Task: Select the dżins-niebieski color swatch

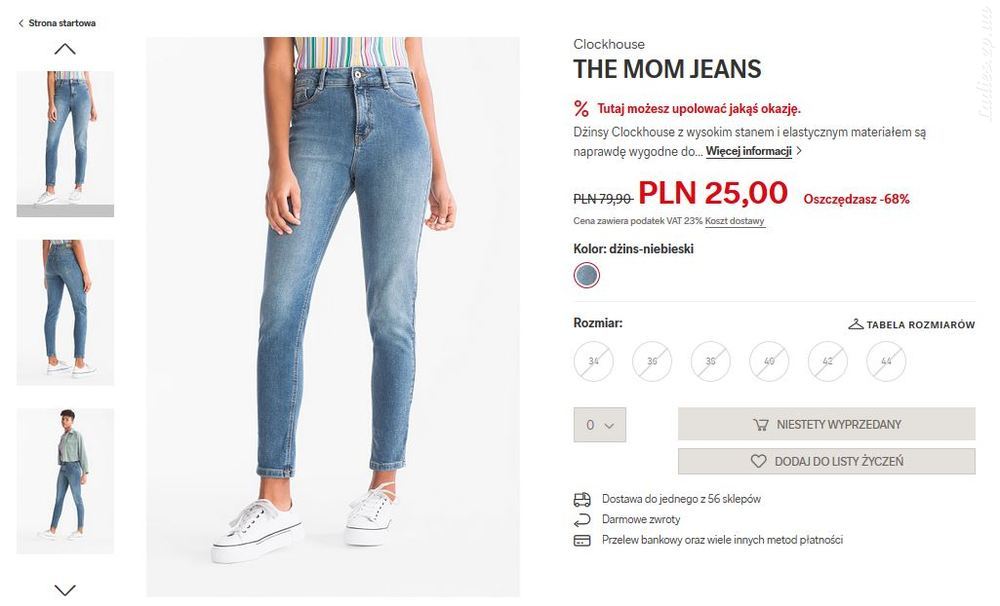Action: [x=587, y=276]
